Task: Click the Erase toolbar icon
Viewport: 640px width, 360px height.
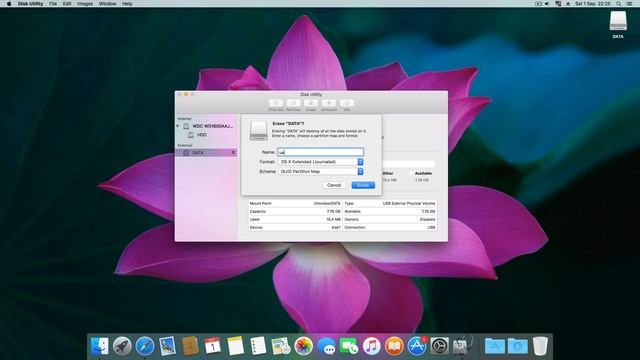Action: click(311, 103)
